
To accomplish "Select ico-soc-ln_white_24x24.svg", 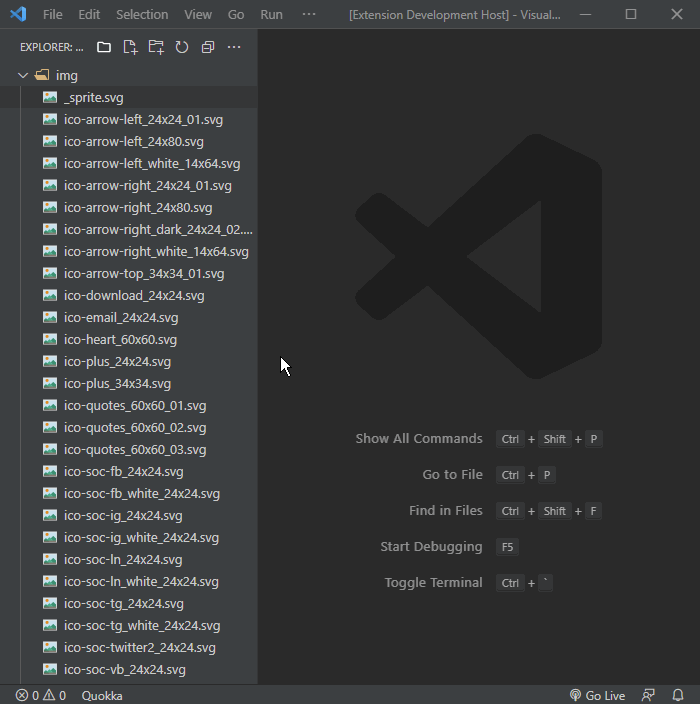I will point(129,581).
